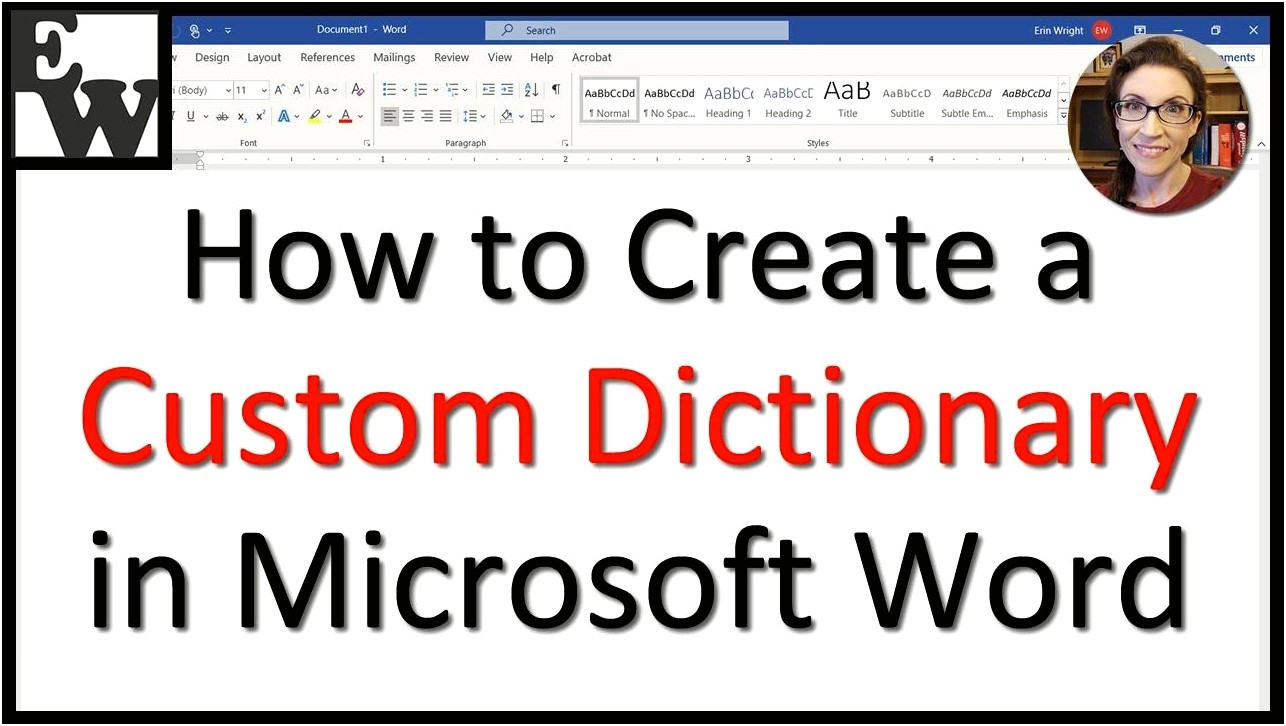The image size is (1286, 726).
Task: Open Customize Quick Access Toolbar arrow
Action: point(228,31)
